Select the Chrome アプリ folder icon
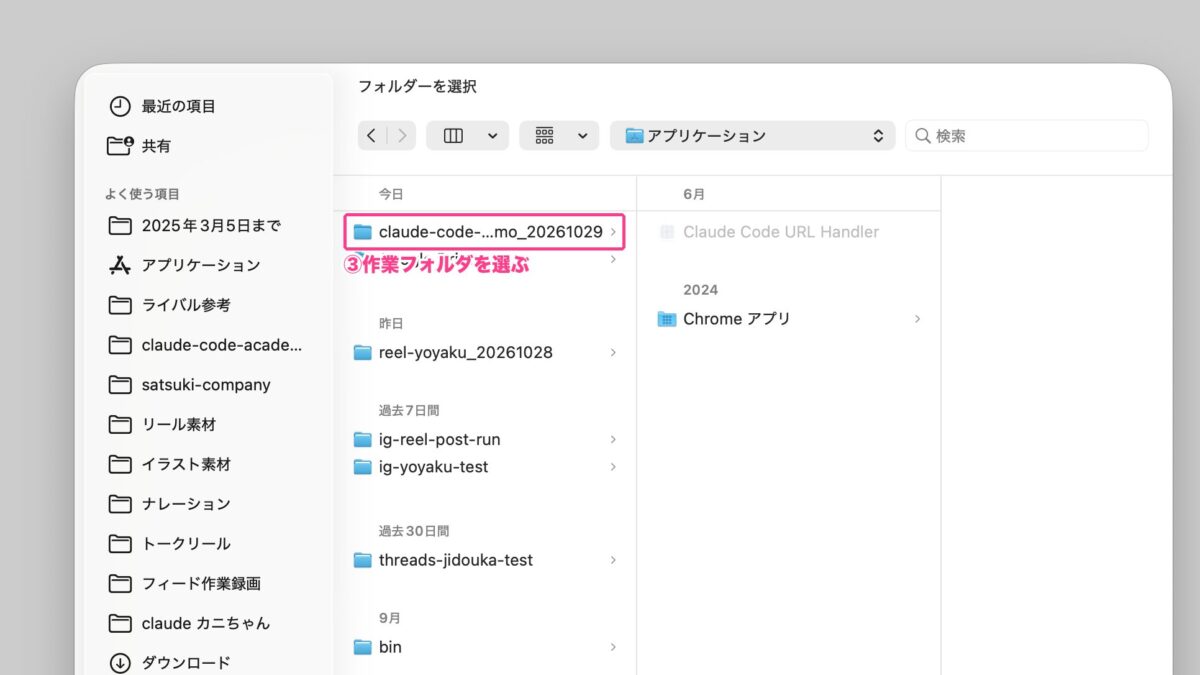The width and height of the screenshot is (1200, 675). pyautogui.click(x=667, y=319)
